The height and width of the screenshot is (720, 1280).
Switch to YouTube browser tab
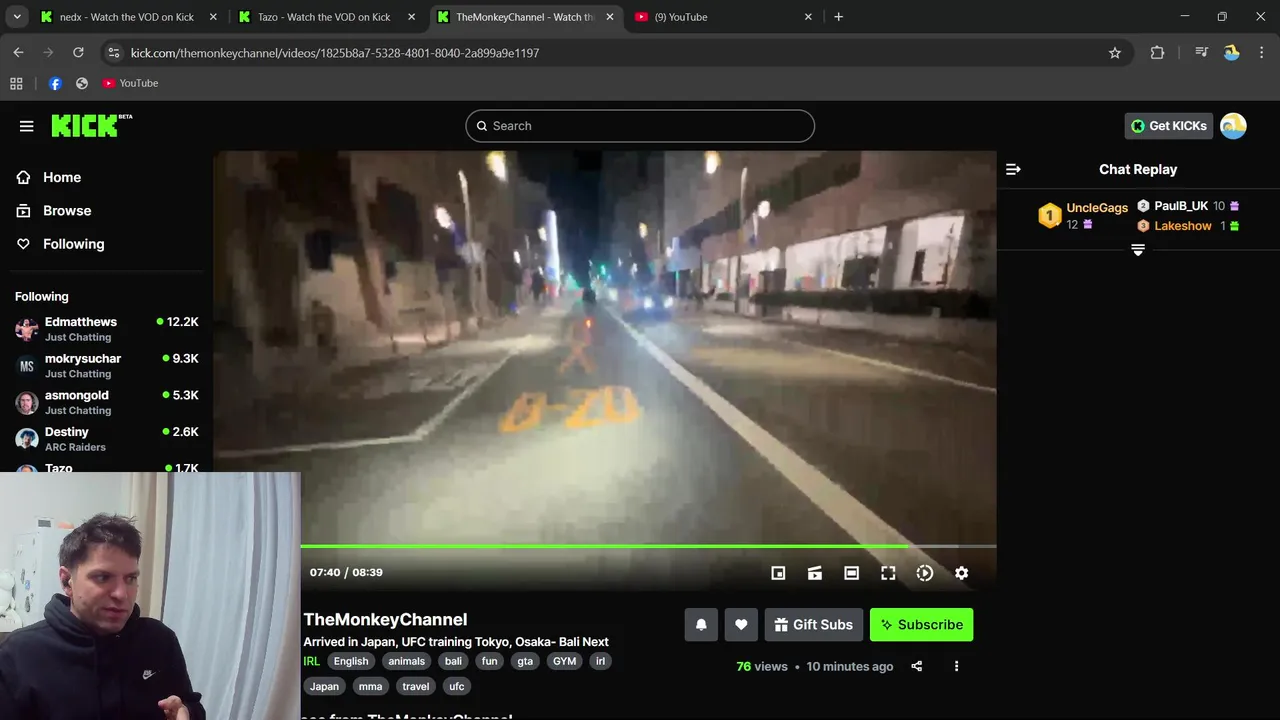pyautogui.click(x=721, y=17)
